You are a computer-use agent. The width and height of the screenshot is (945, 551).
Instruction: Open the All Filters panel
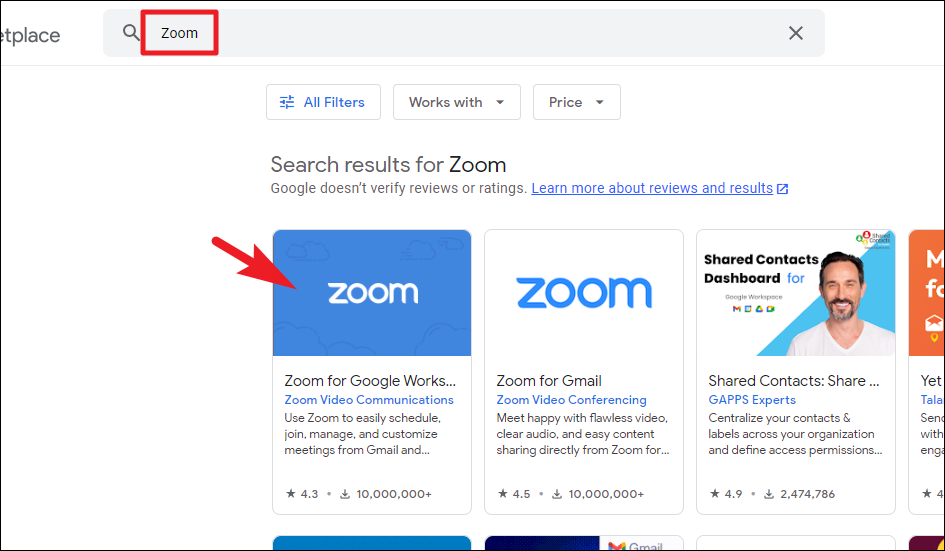click(x=323, y=102)
